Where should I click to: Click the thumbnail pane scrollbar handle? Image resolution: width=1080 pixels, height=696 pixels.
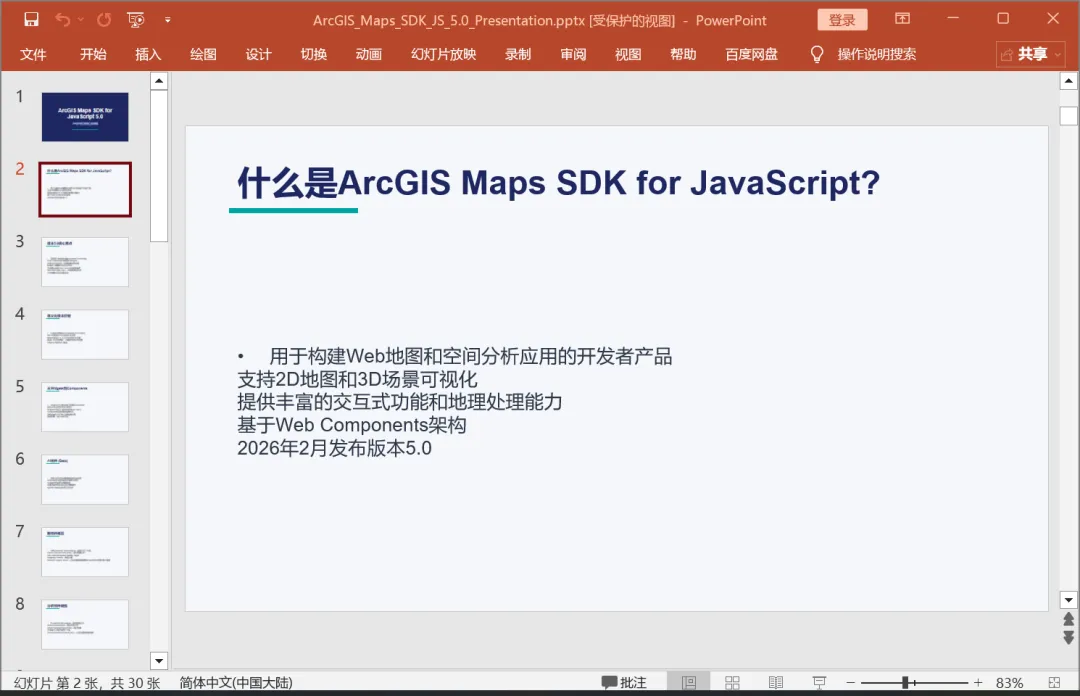click(x=159, y=165)
